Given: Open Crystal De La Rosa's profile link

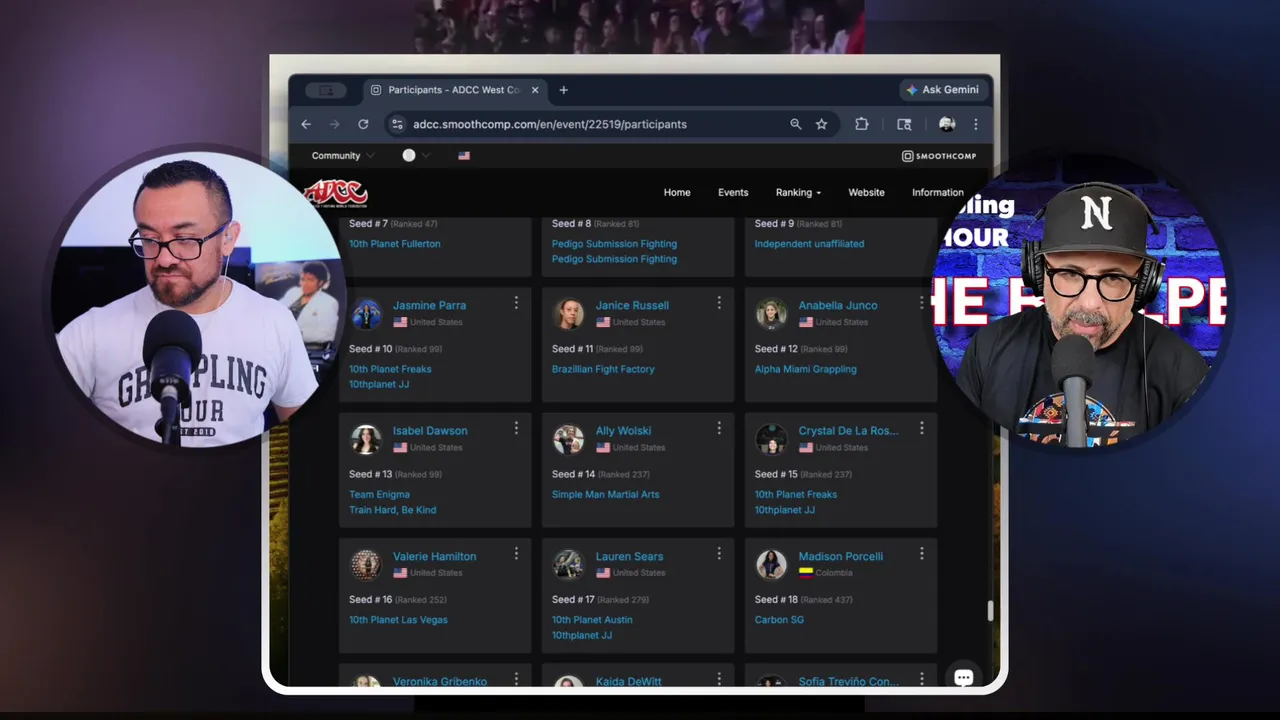Looking at the screenshot, I should [x=848, y=431].
